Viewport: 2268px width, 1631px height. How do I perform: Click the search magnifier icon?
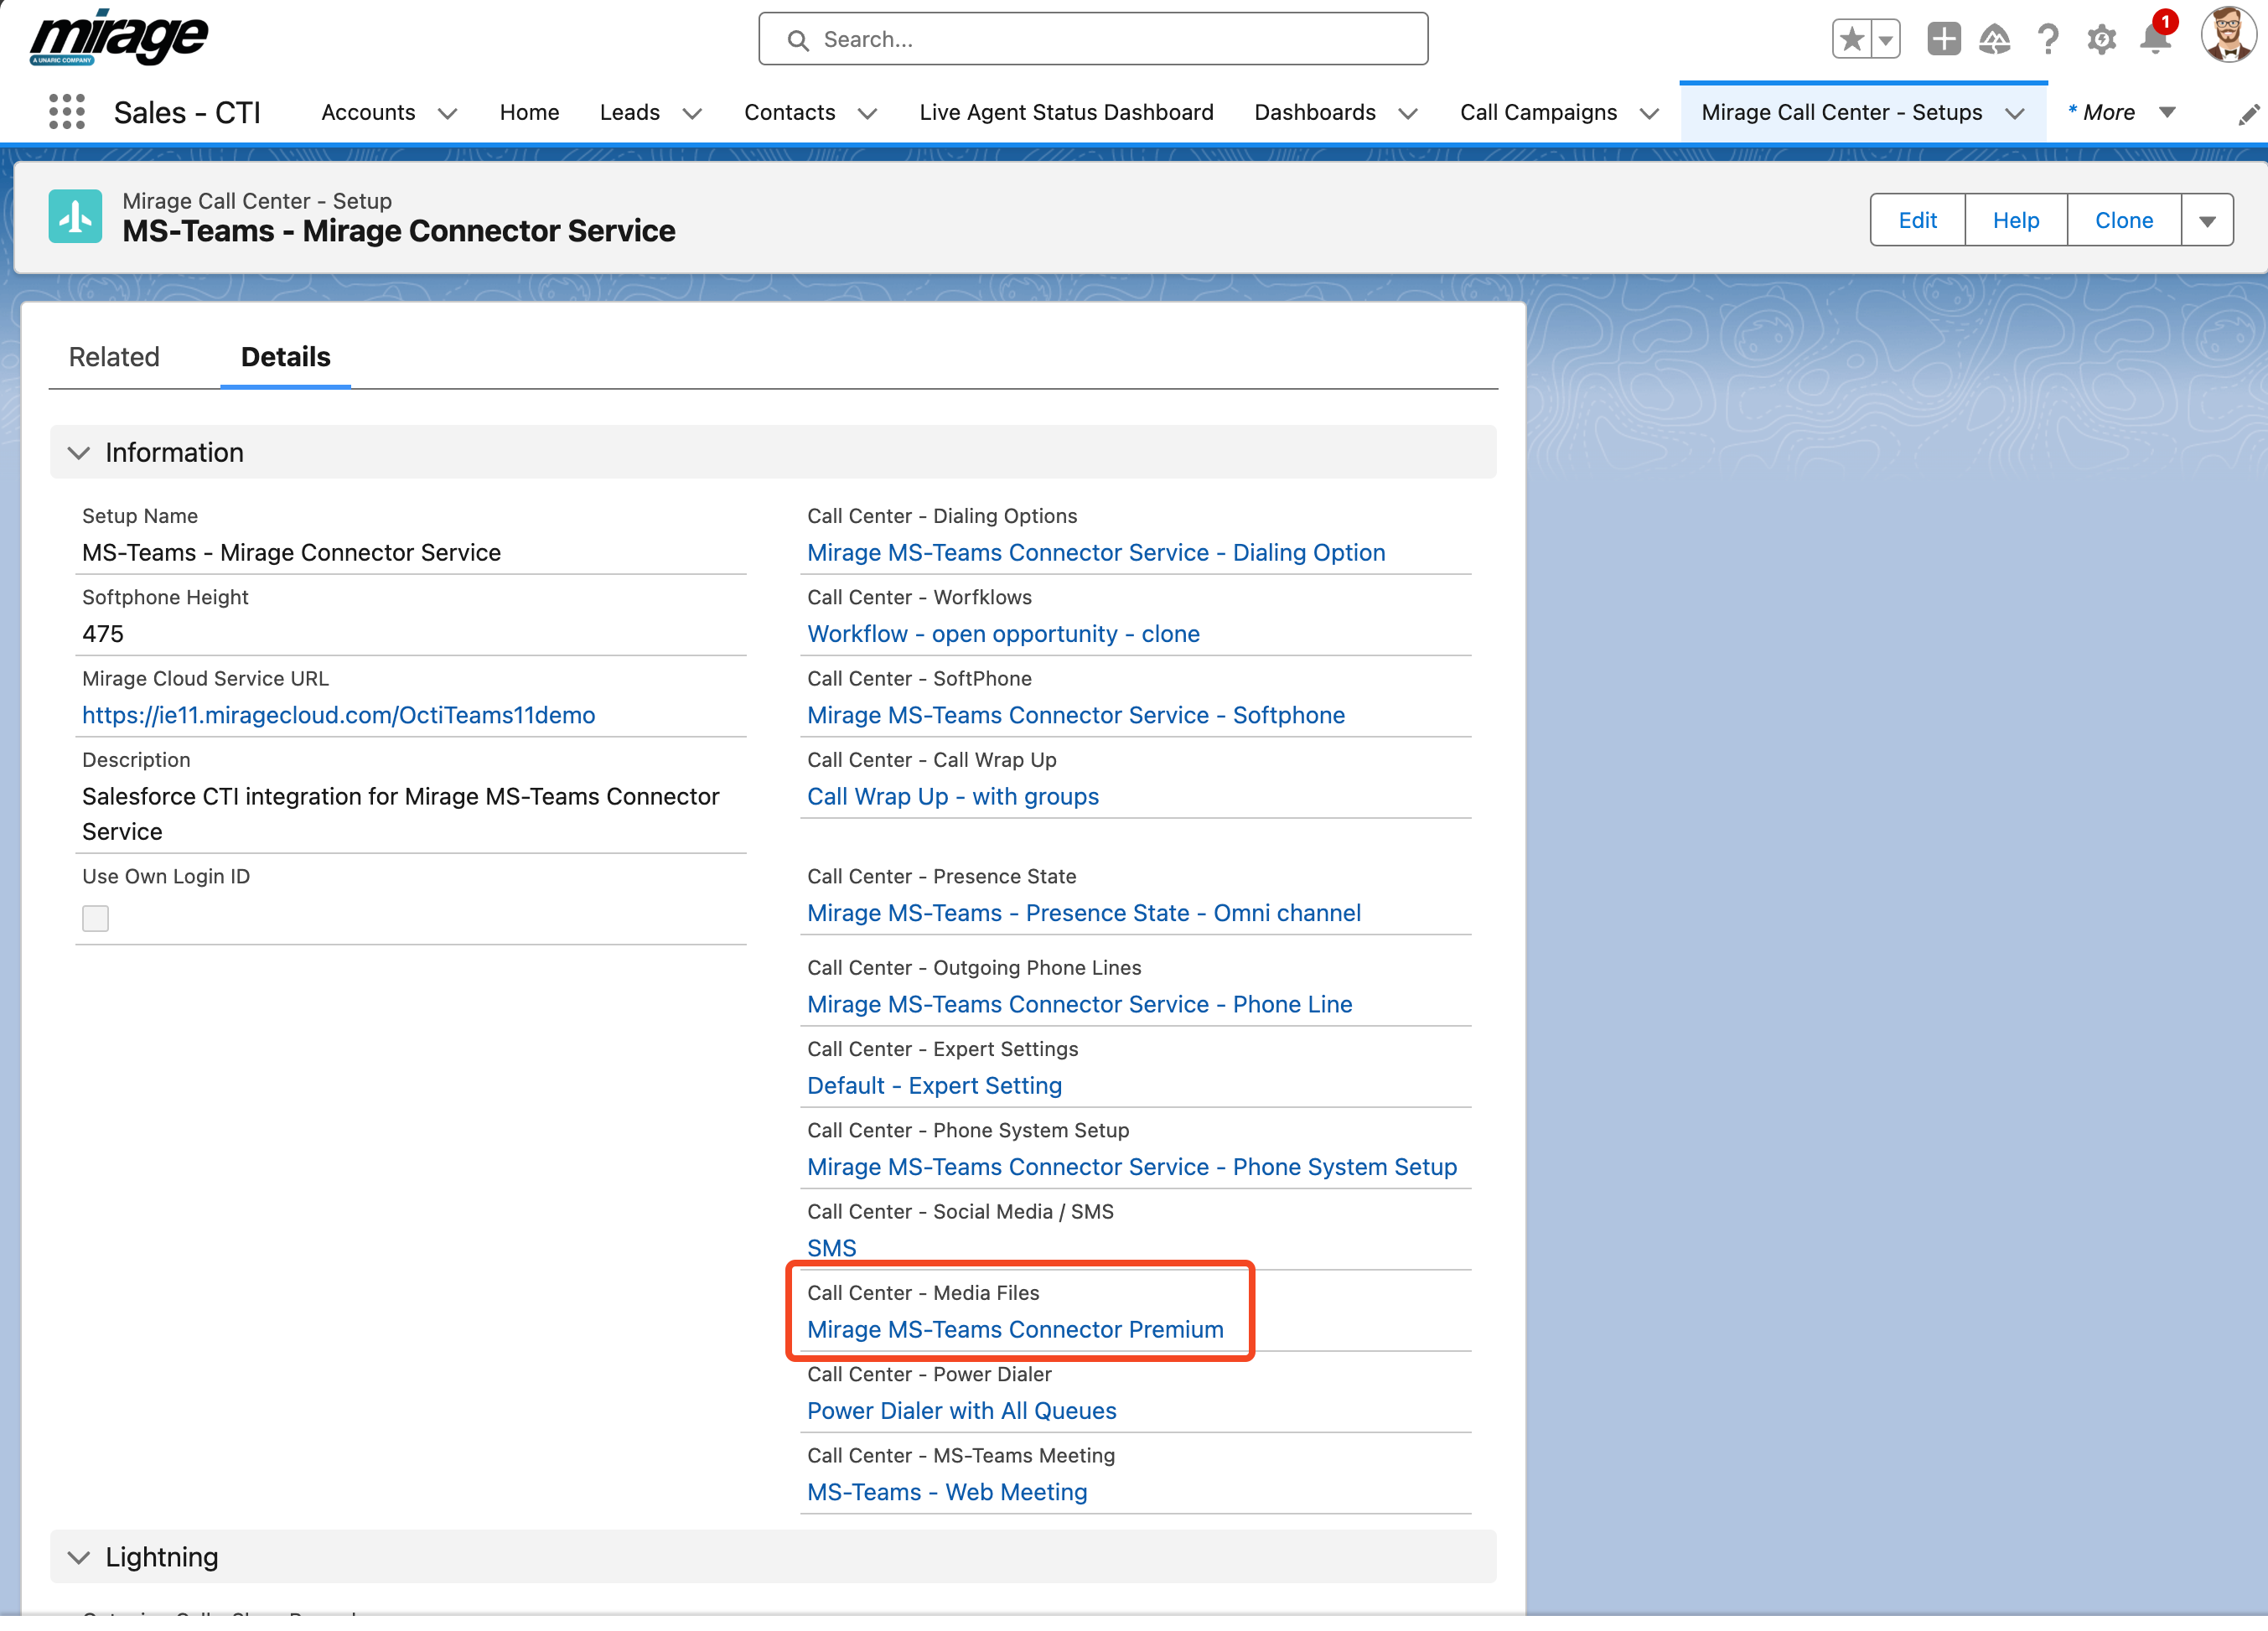click(x=797, y=40)
